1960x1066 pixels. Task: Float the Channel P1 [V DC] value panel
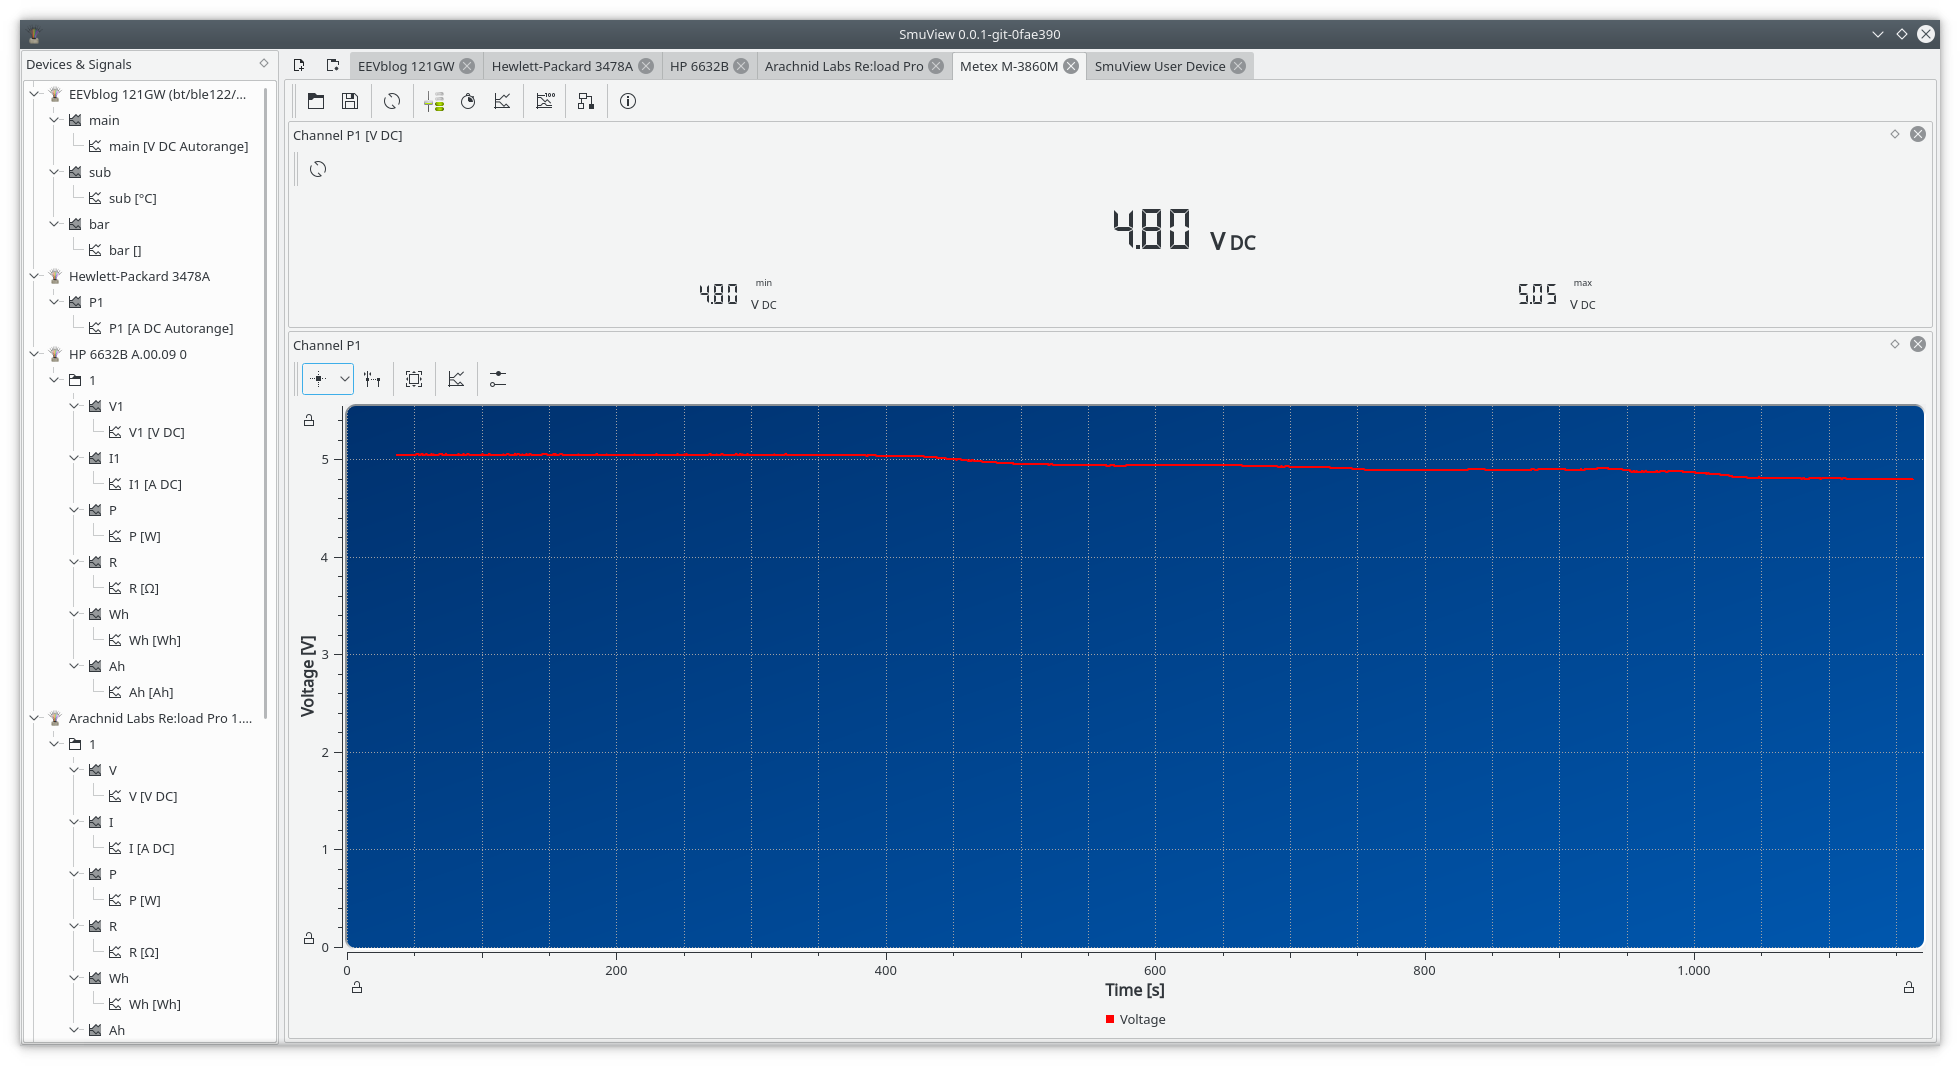coord(1895,134)
